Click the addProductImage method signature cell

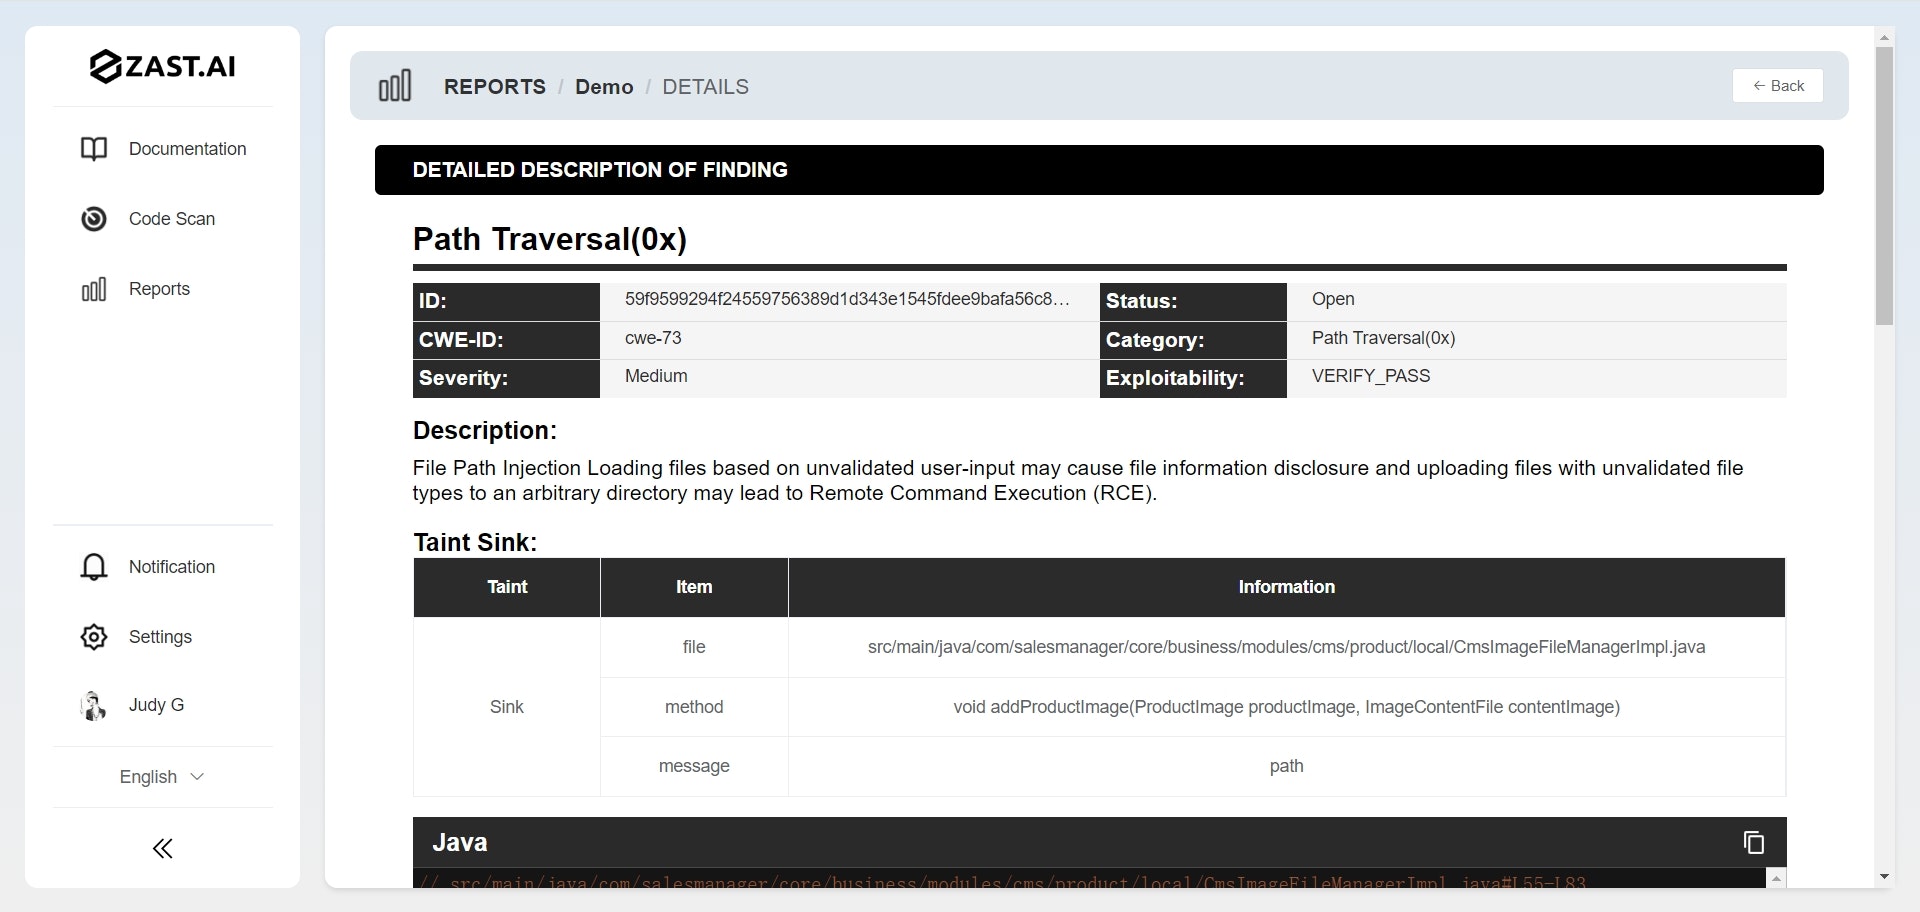pos(1286,707)
